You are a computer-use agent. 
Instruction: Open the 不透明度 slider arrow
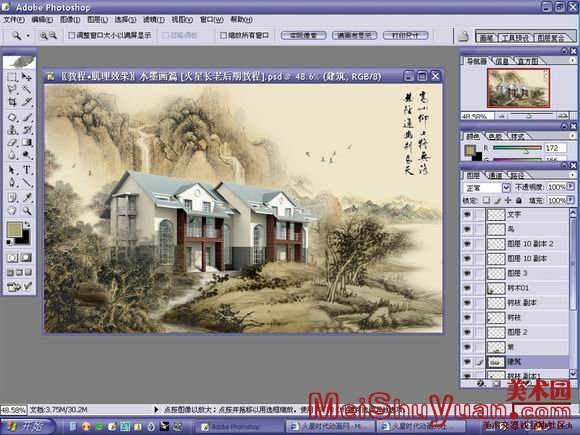pyautogui.click(x=570, y=187)
